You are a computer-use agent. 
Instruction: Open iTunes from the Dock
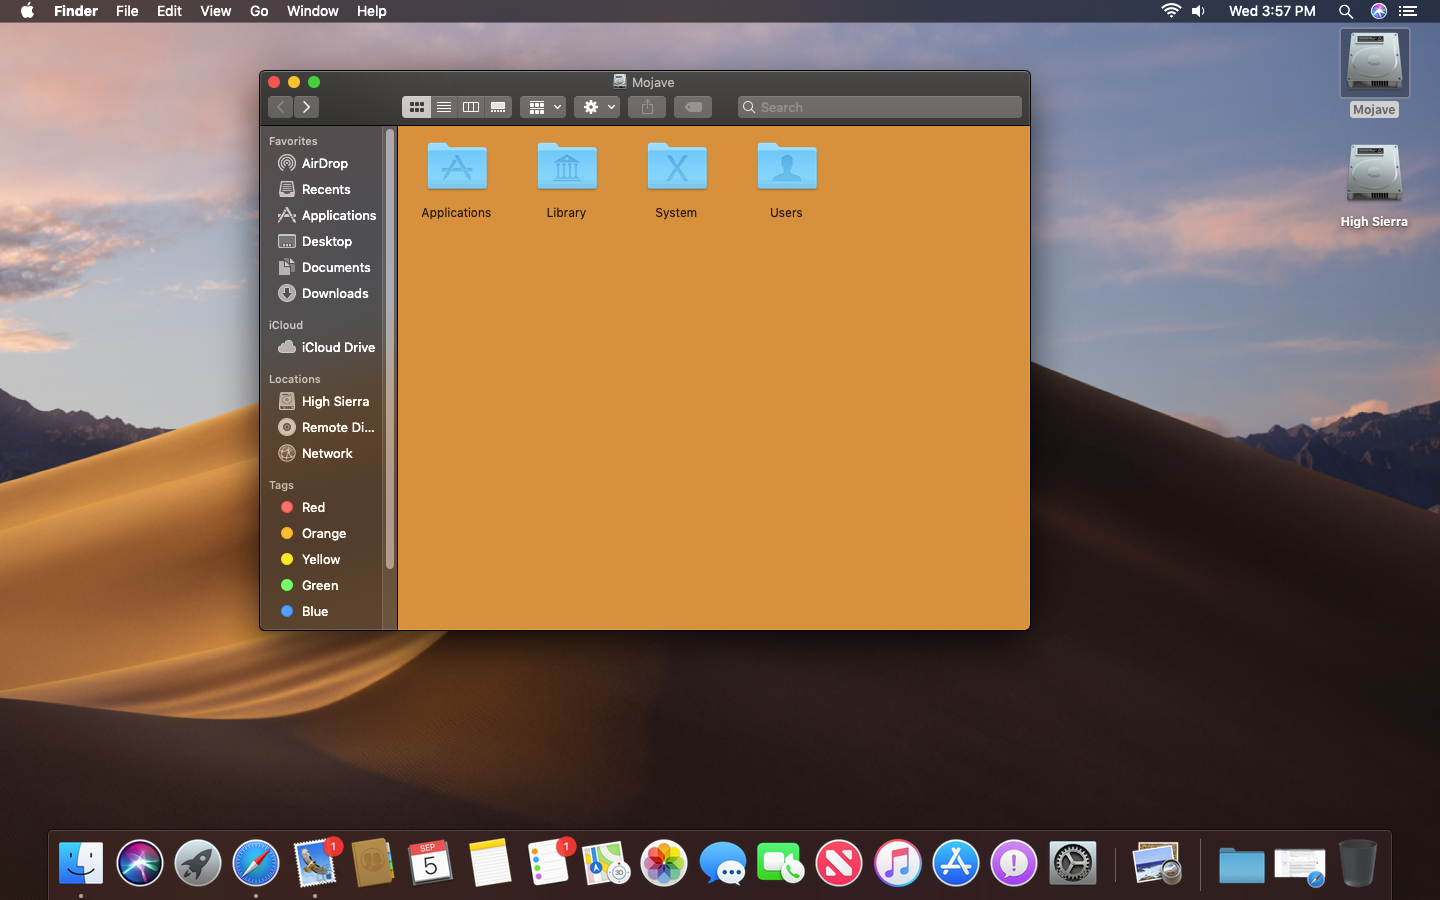coord(897,863)
